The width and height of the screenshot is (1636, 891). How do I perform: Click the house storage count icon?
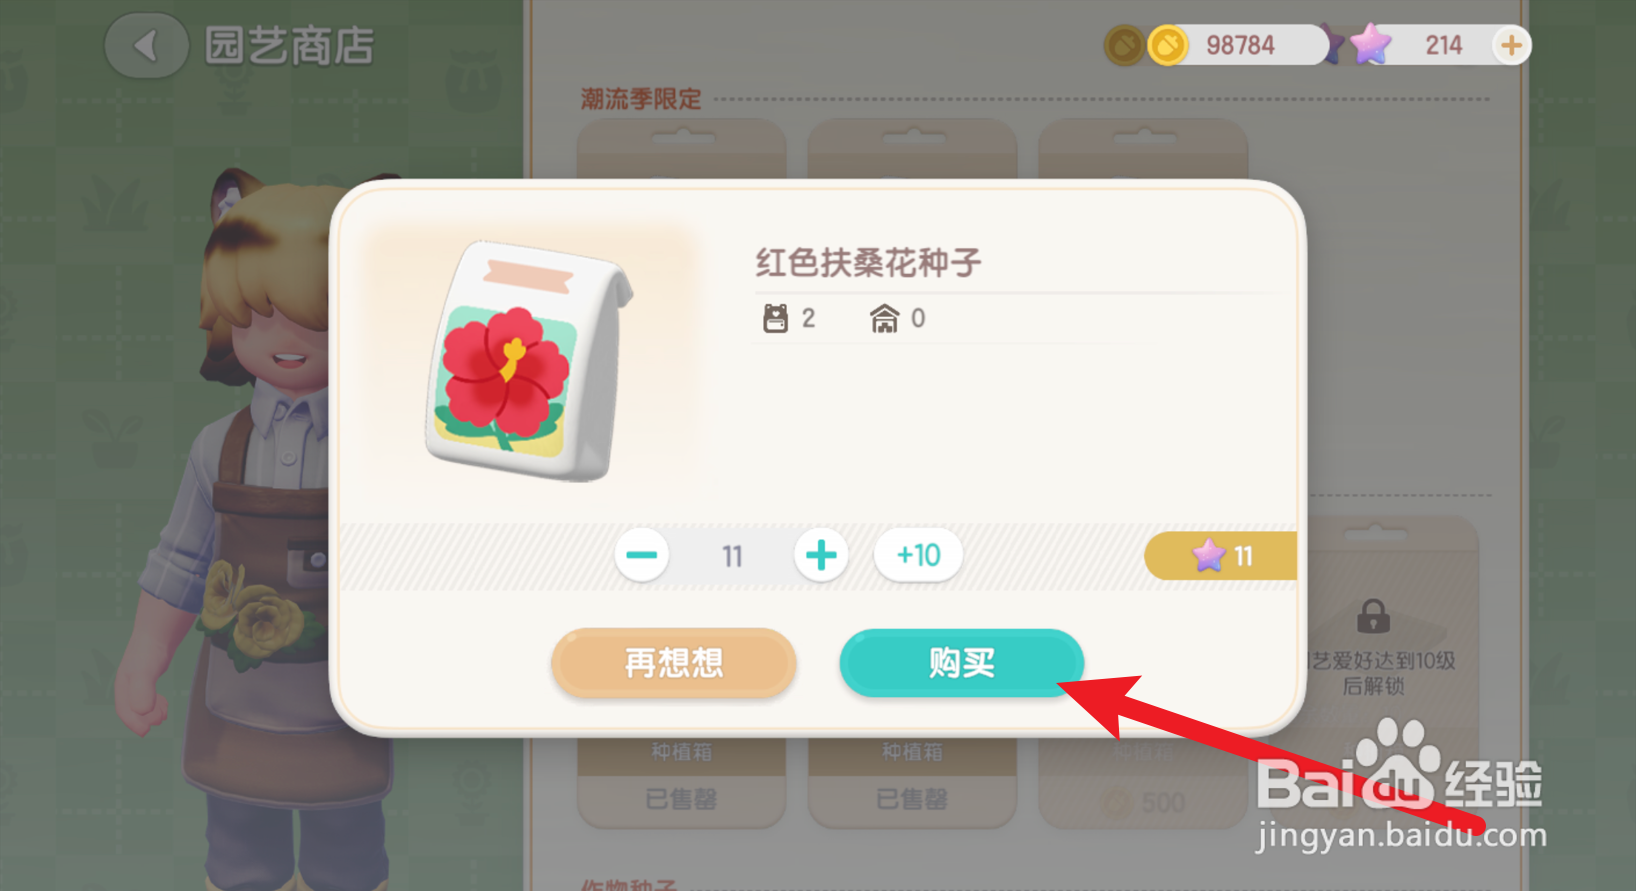coord(884,318)
